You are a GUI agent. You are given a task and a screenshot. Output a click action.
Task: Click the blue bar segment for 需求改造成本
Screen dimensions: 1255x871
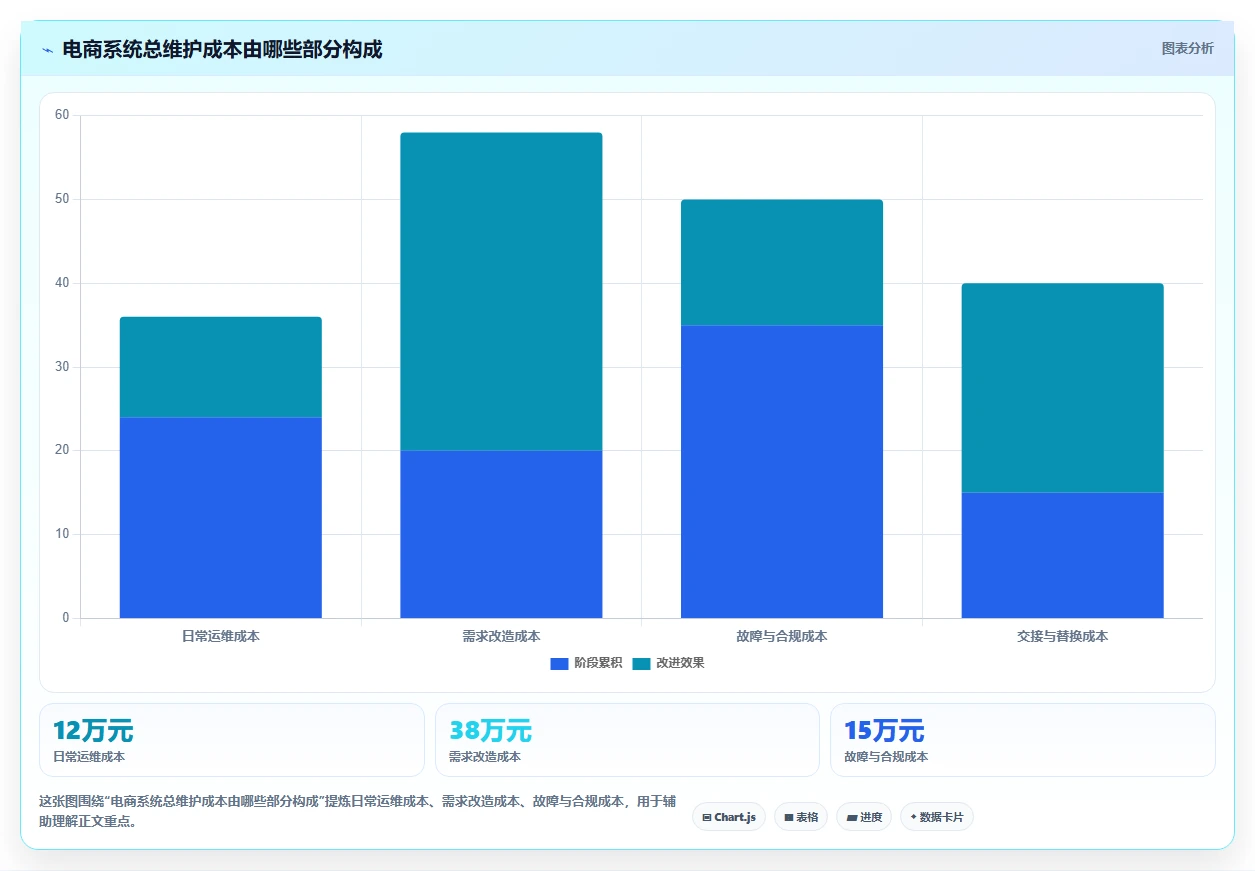pos(501,534)
